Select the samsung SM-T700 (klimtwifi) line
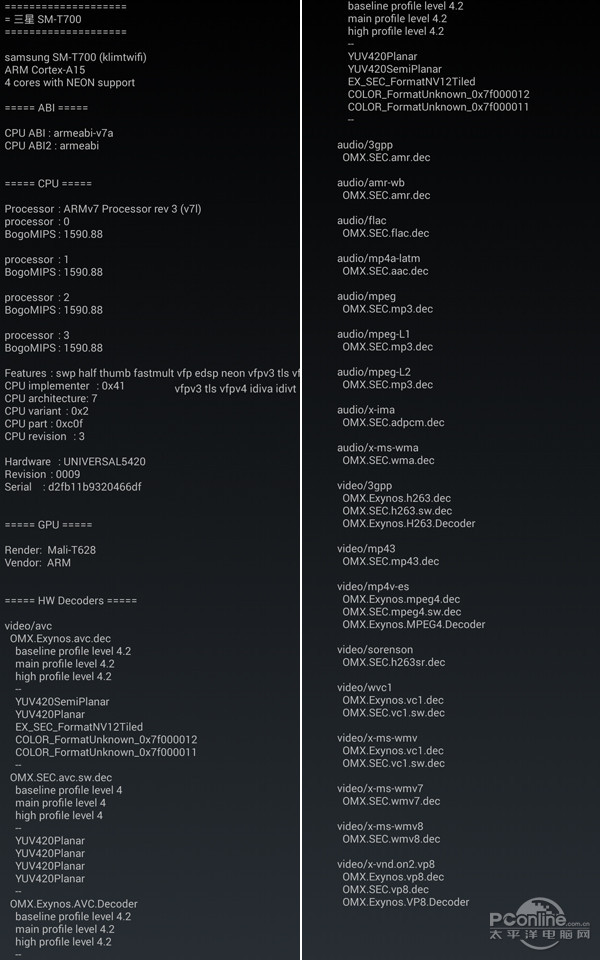The width and height of the screenshot is (600, 960). click(x=75, y=58)
